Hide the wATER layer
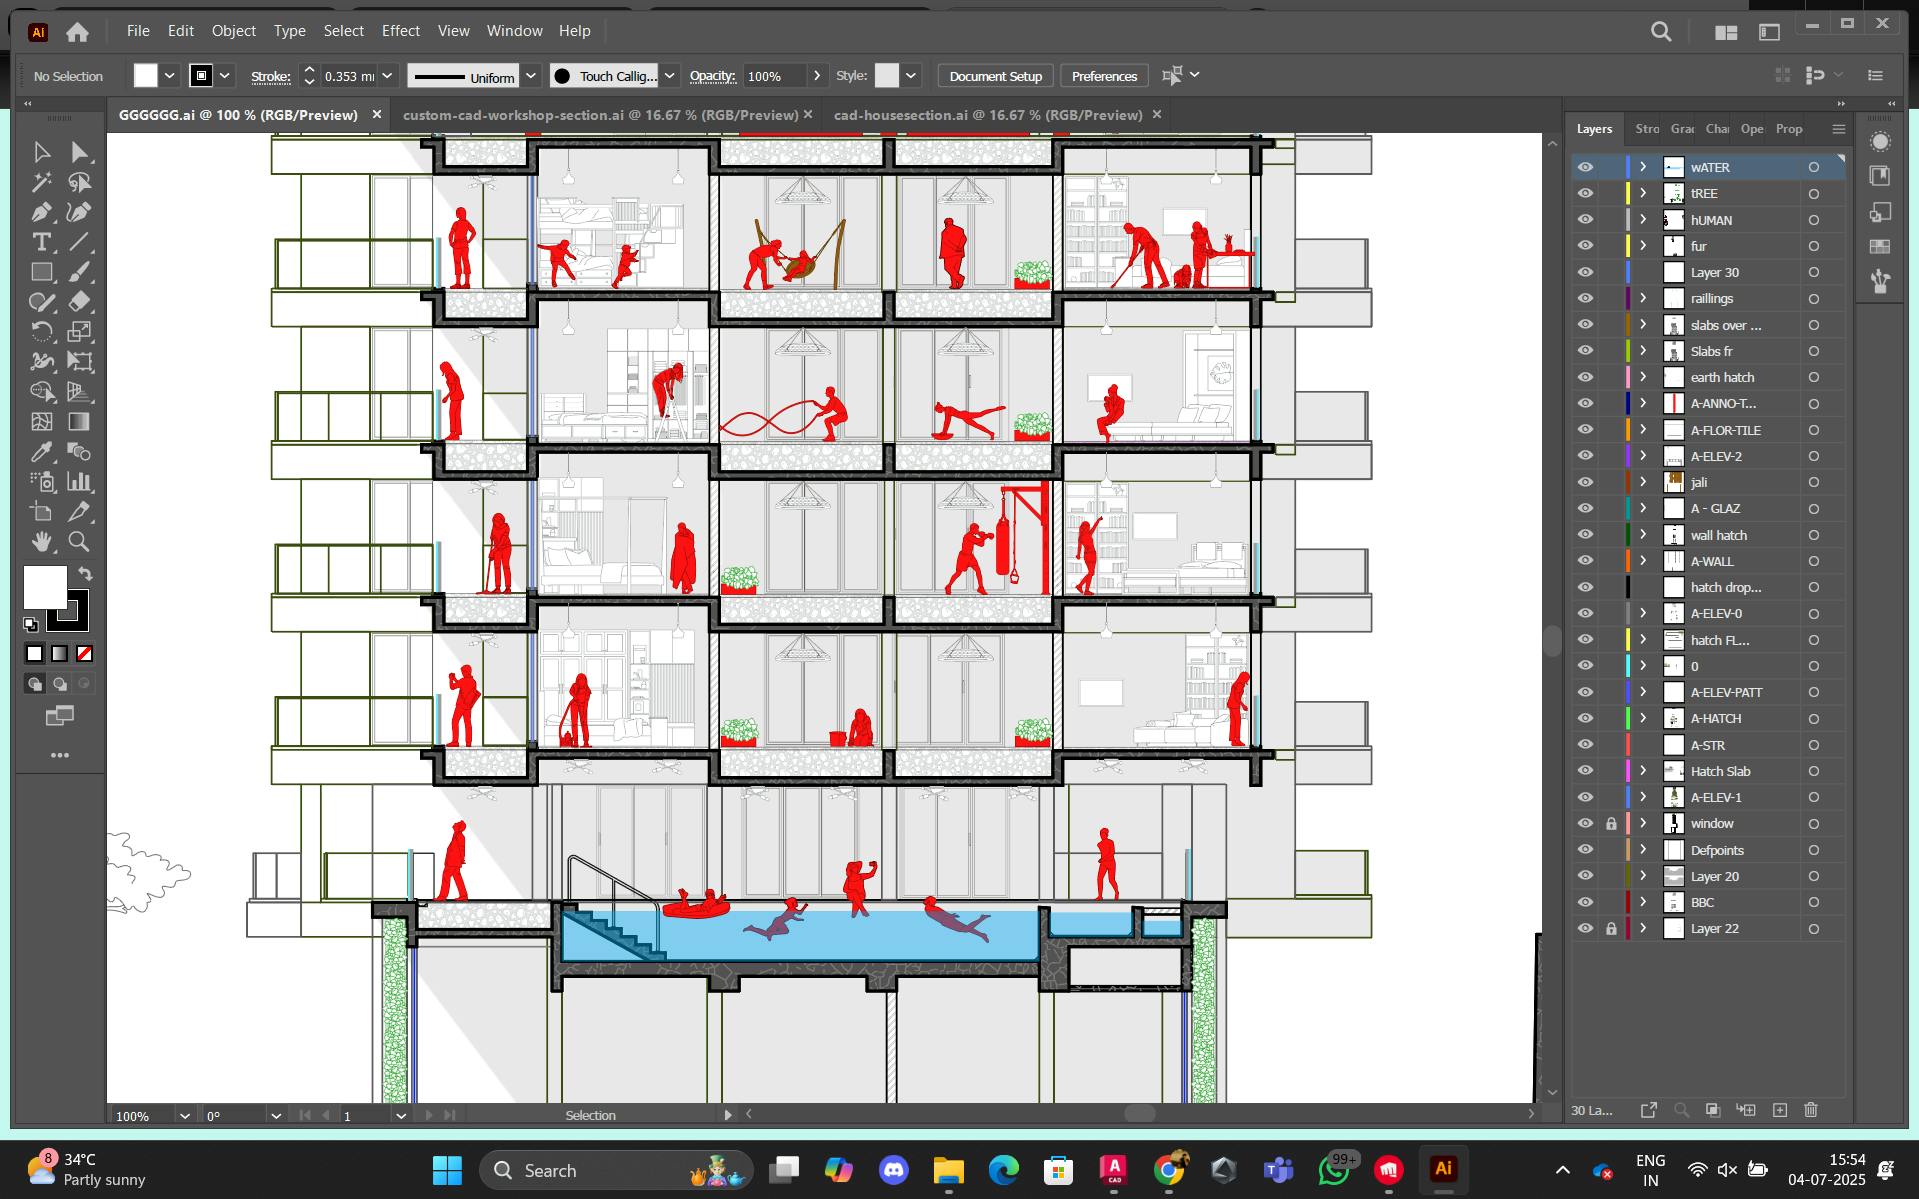This screenshot has width=1919, height=1199. coord(1585,167)
